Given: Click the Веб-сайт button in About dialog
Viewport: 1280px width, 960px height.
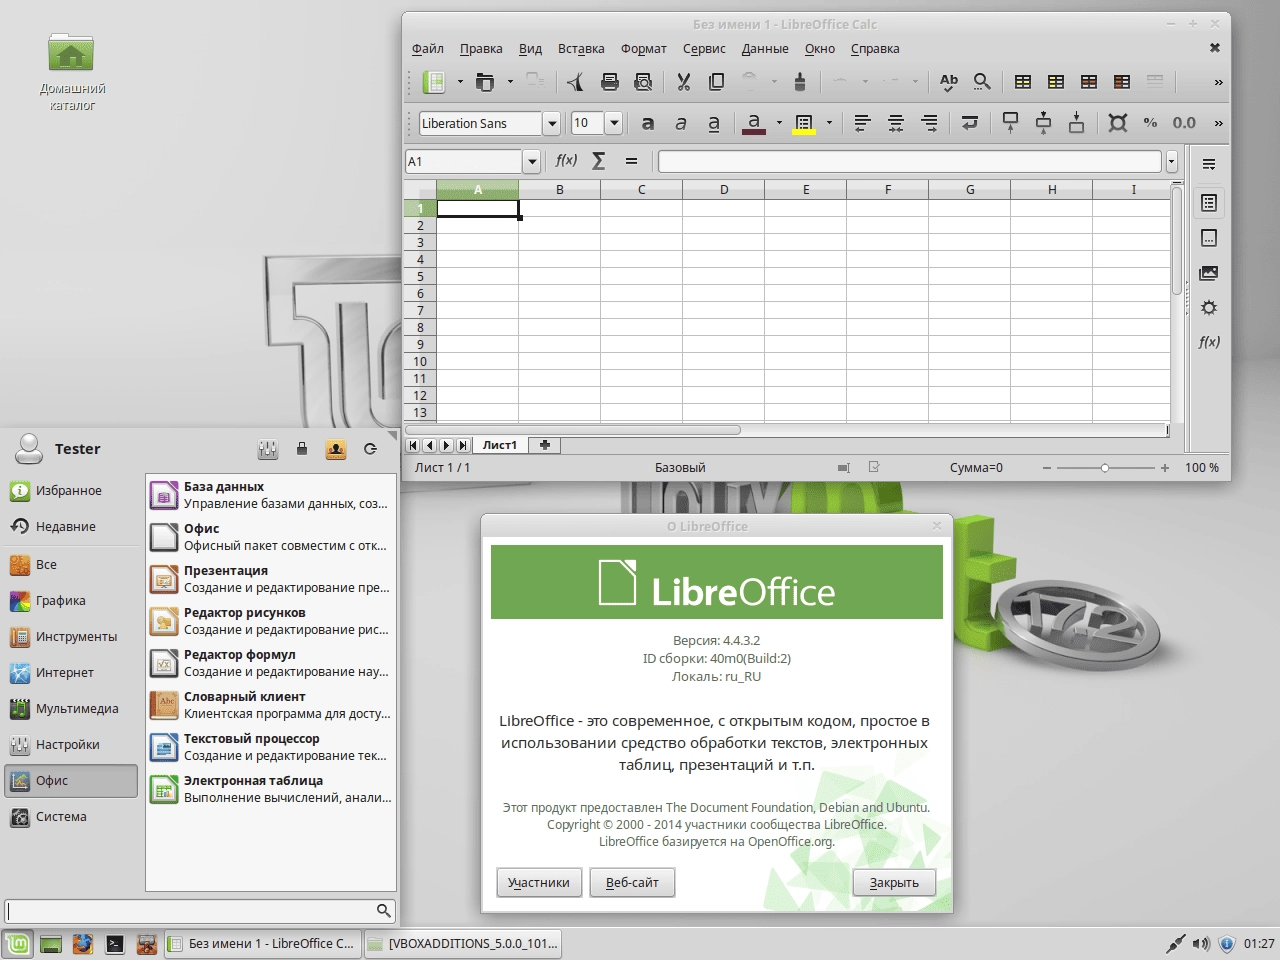Looking at the screenshot, I should coord(632,883).
